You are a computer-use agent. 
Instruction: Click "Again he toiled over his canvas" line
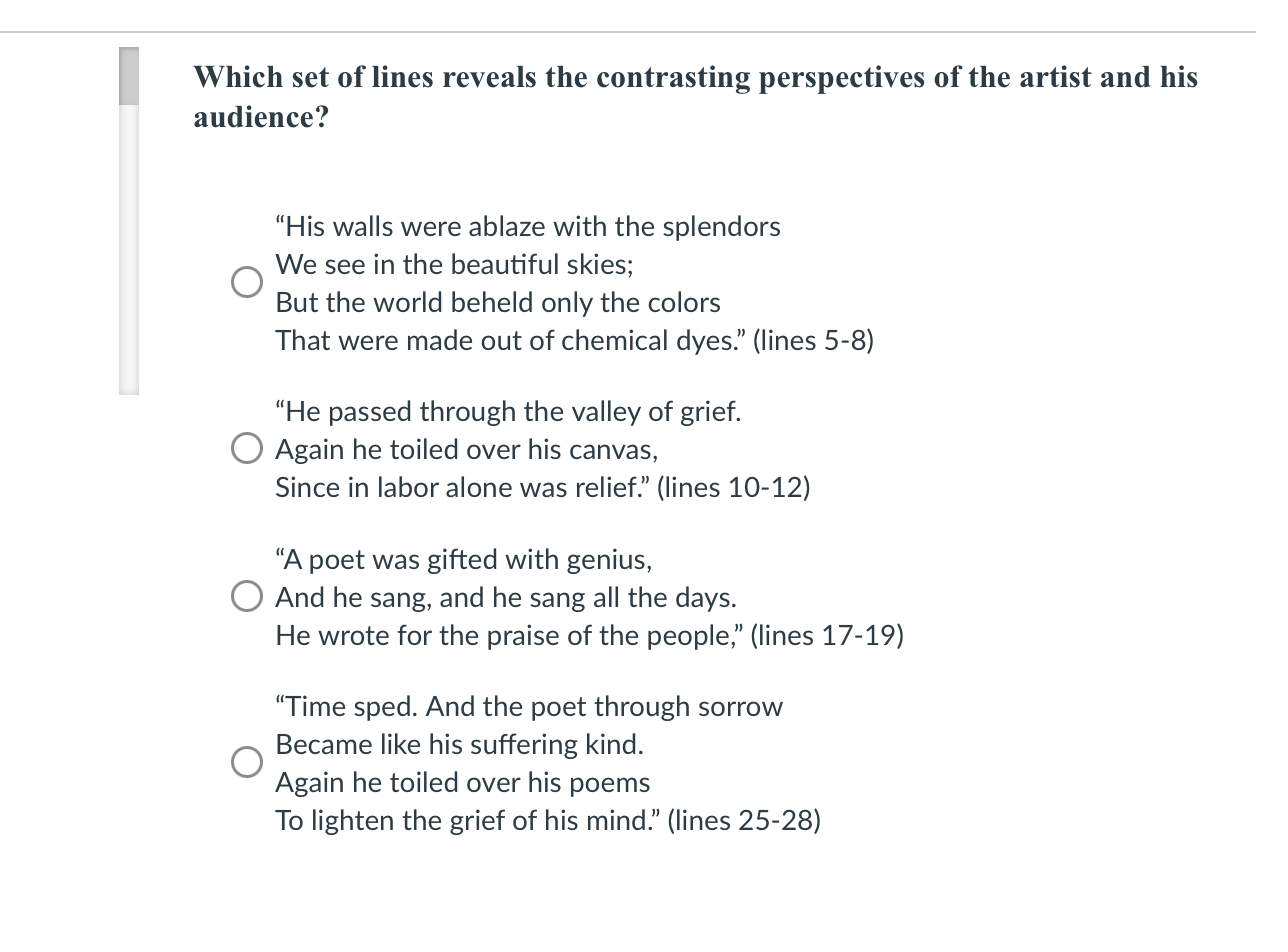pyautogui.click(x=467, y=450)
